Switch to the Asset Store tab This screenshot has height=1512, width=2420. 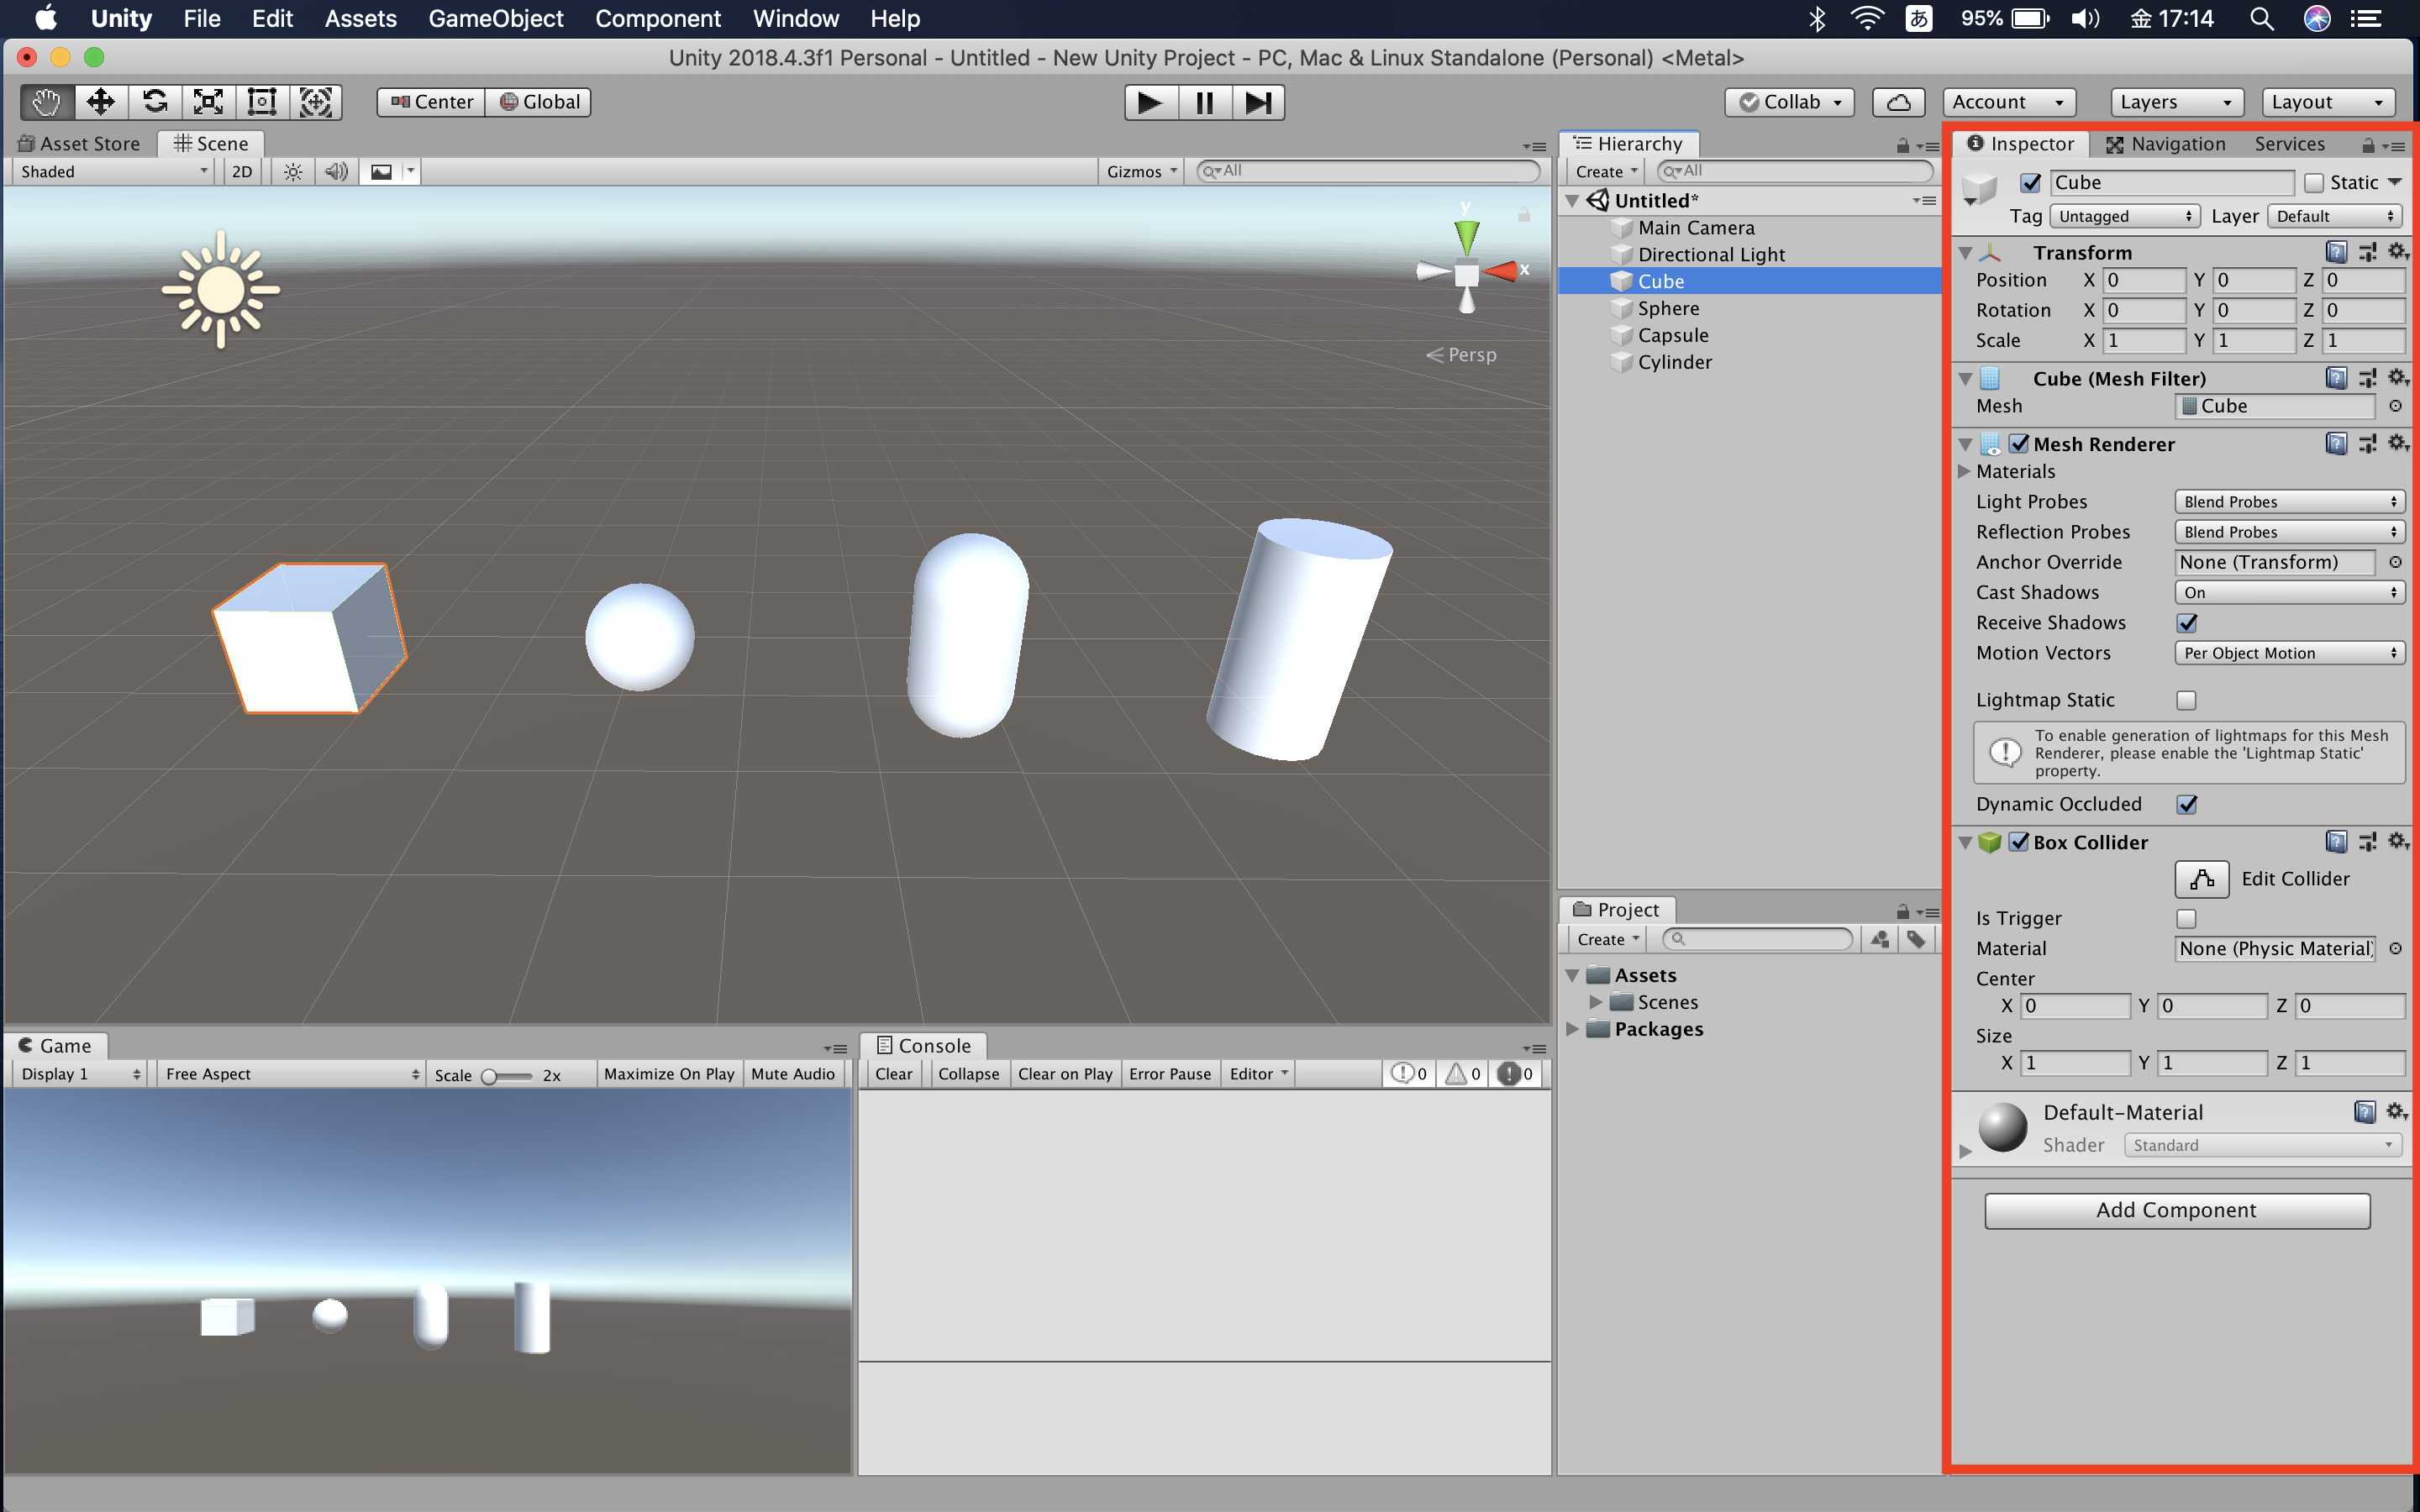(79, 144)
